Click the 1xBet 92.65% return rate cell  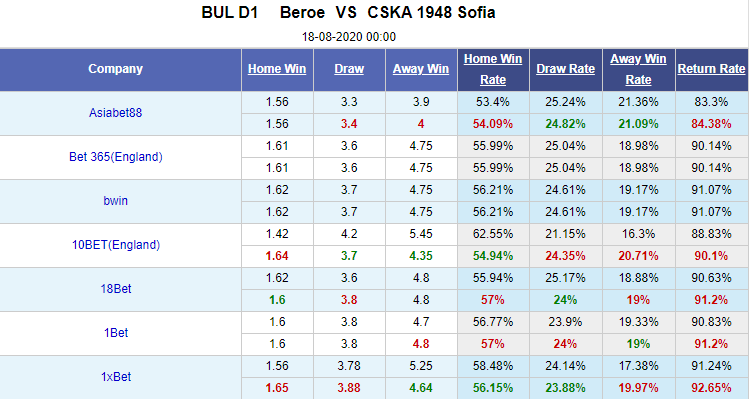click(711, 388)
